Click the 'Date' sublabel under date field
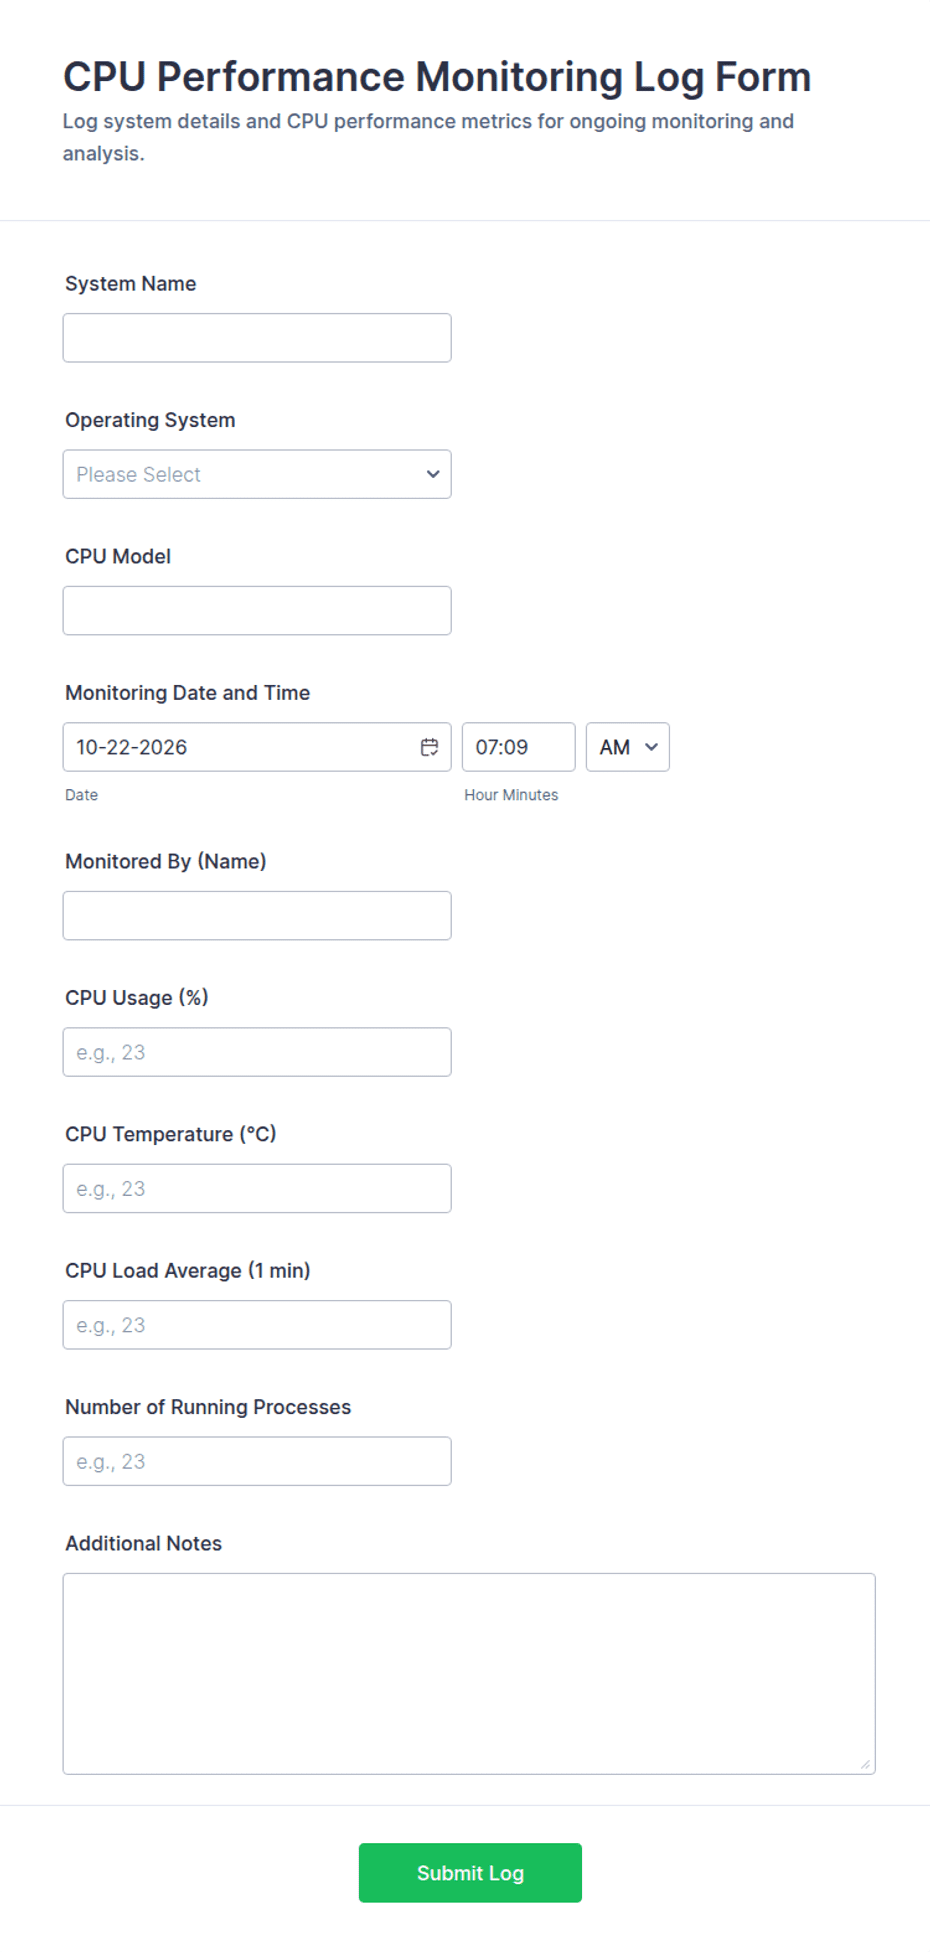This screenshot has height=1952, width=930. point(82,795)
